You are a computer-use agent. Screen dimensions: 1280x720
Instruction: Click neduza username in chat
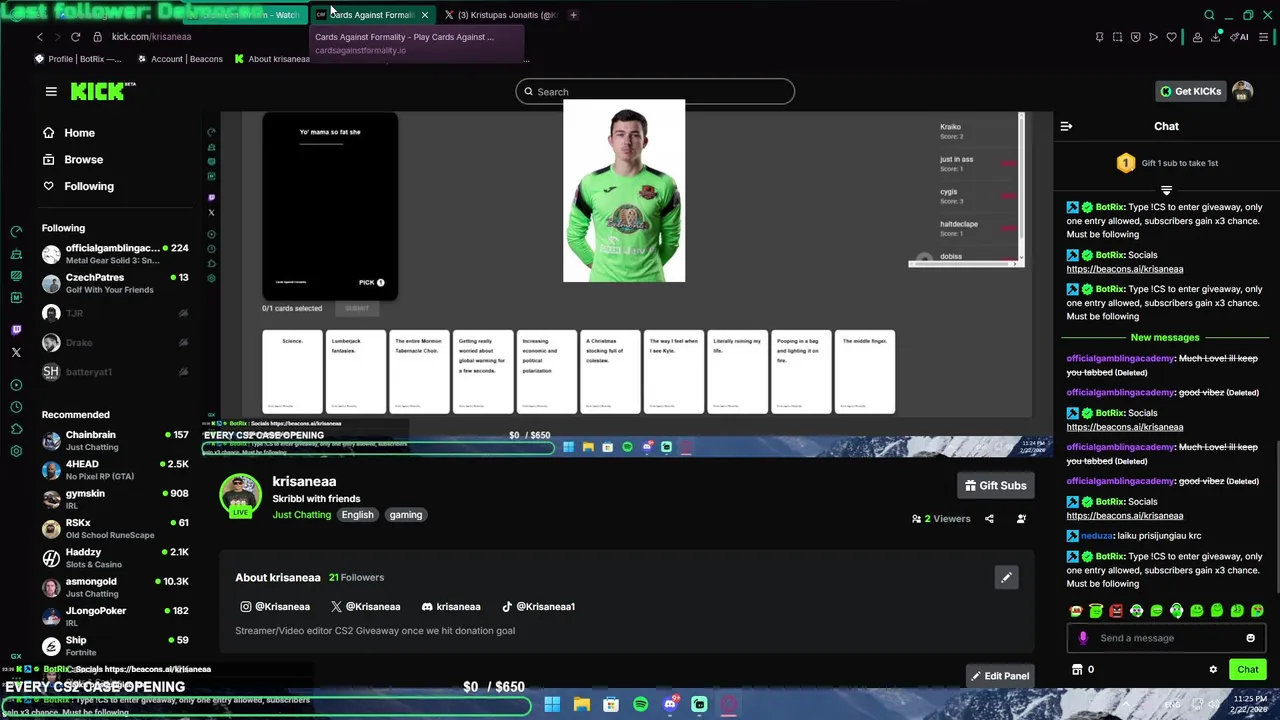[x=1096, y=536]
